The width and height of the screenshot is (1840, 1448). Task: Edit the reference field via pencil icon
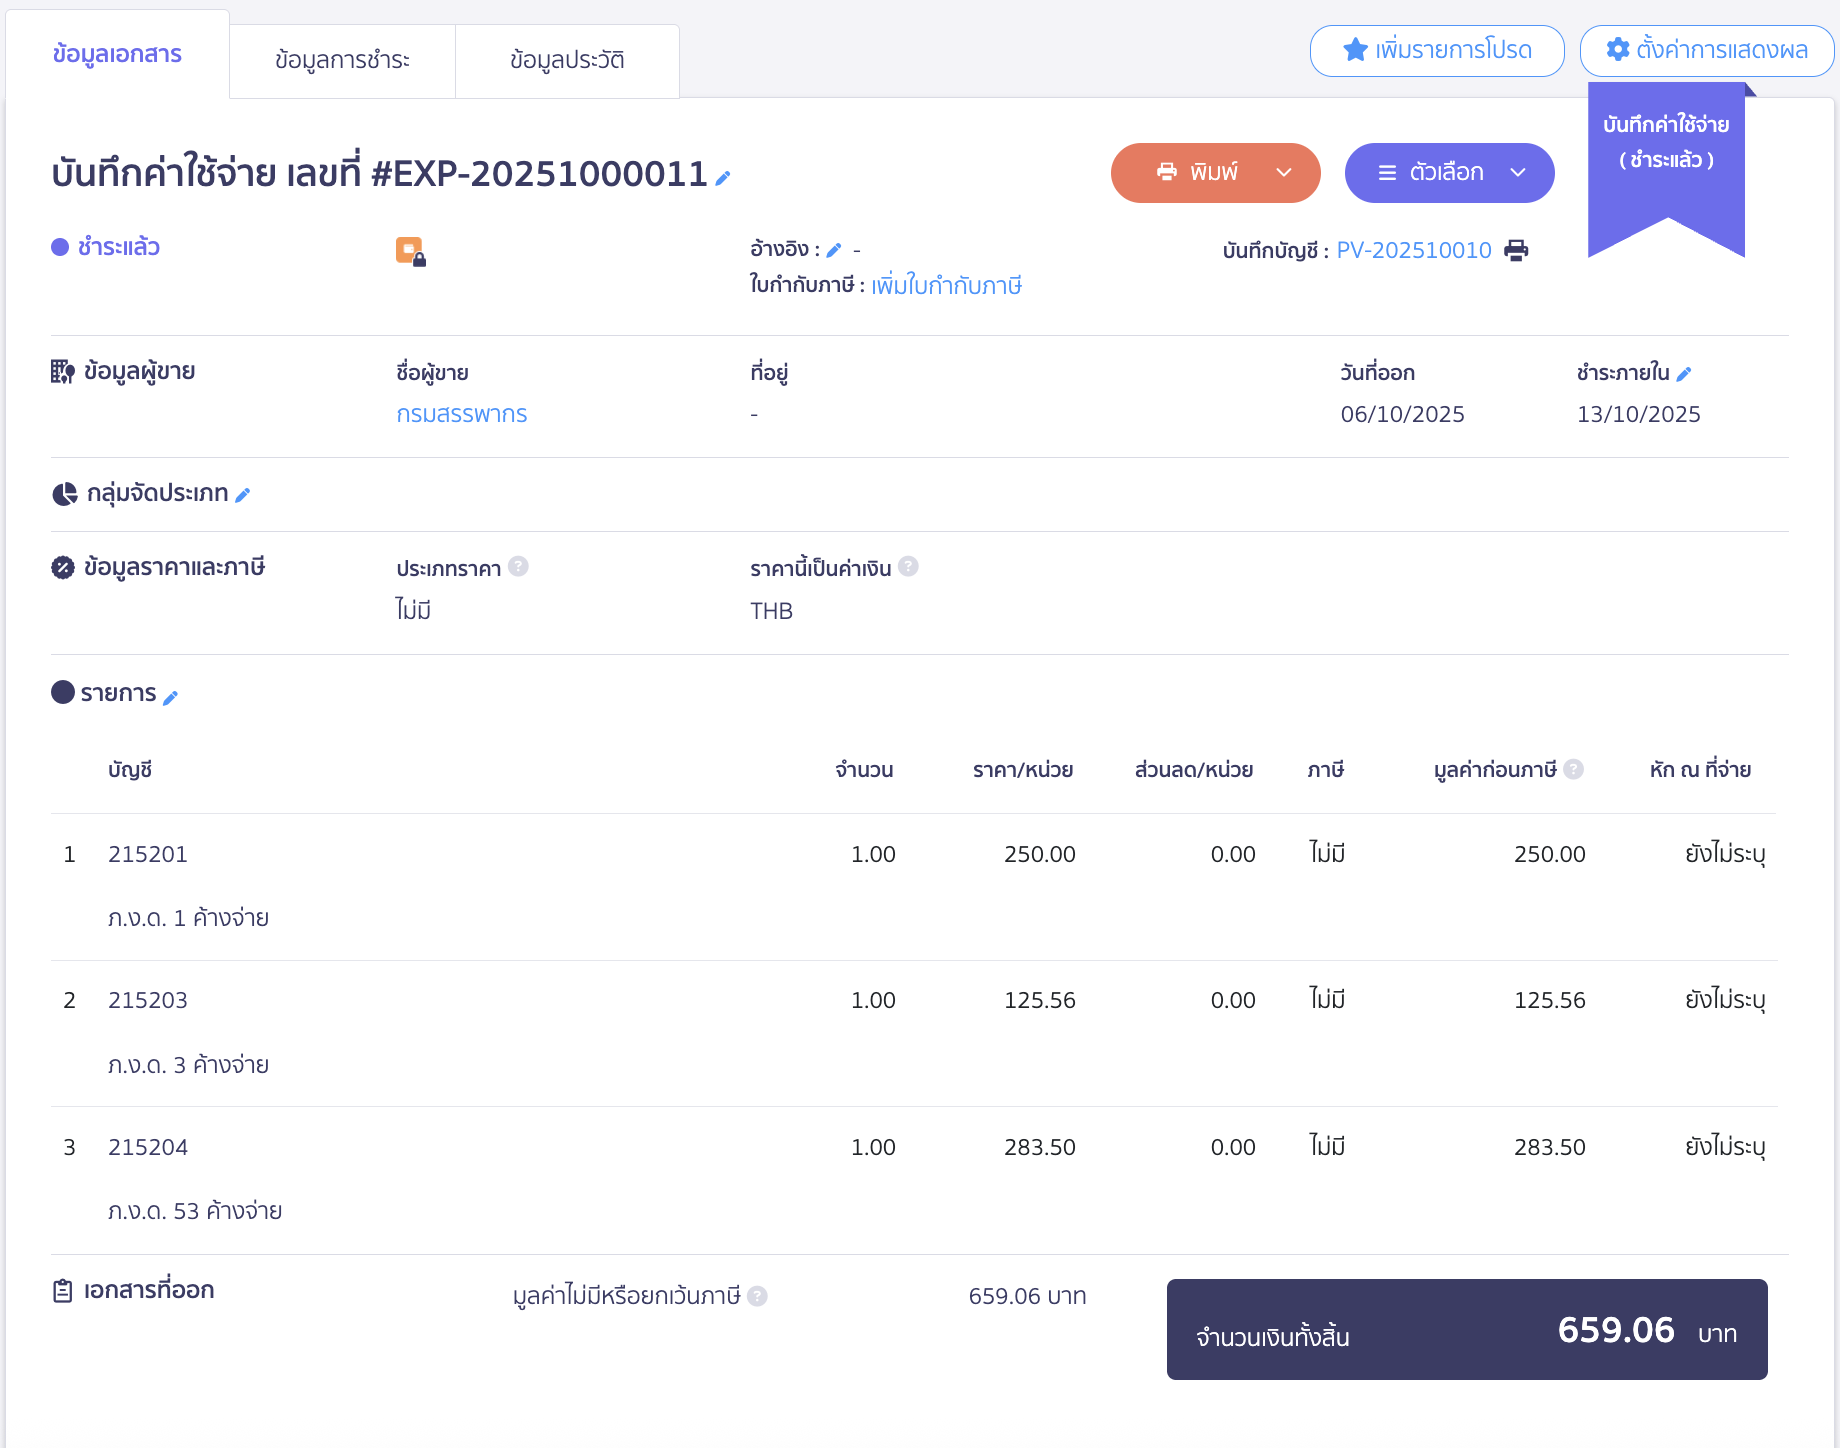click(834, 250)
